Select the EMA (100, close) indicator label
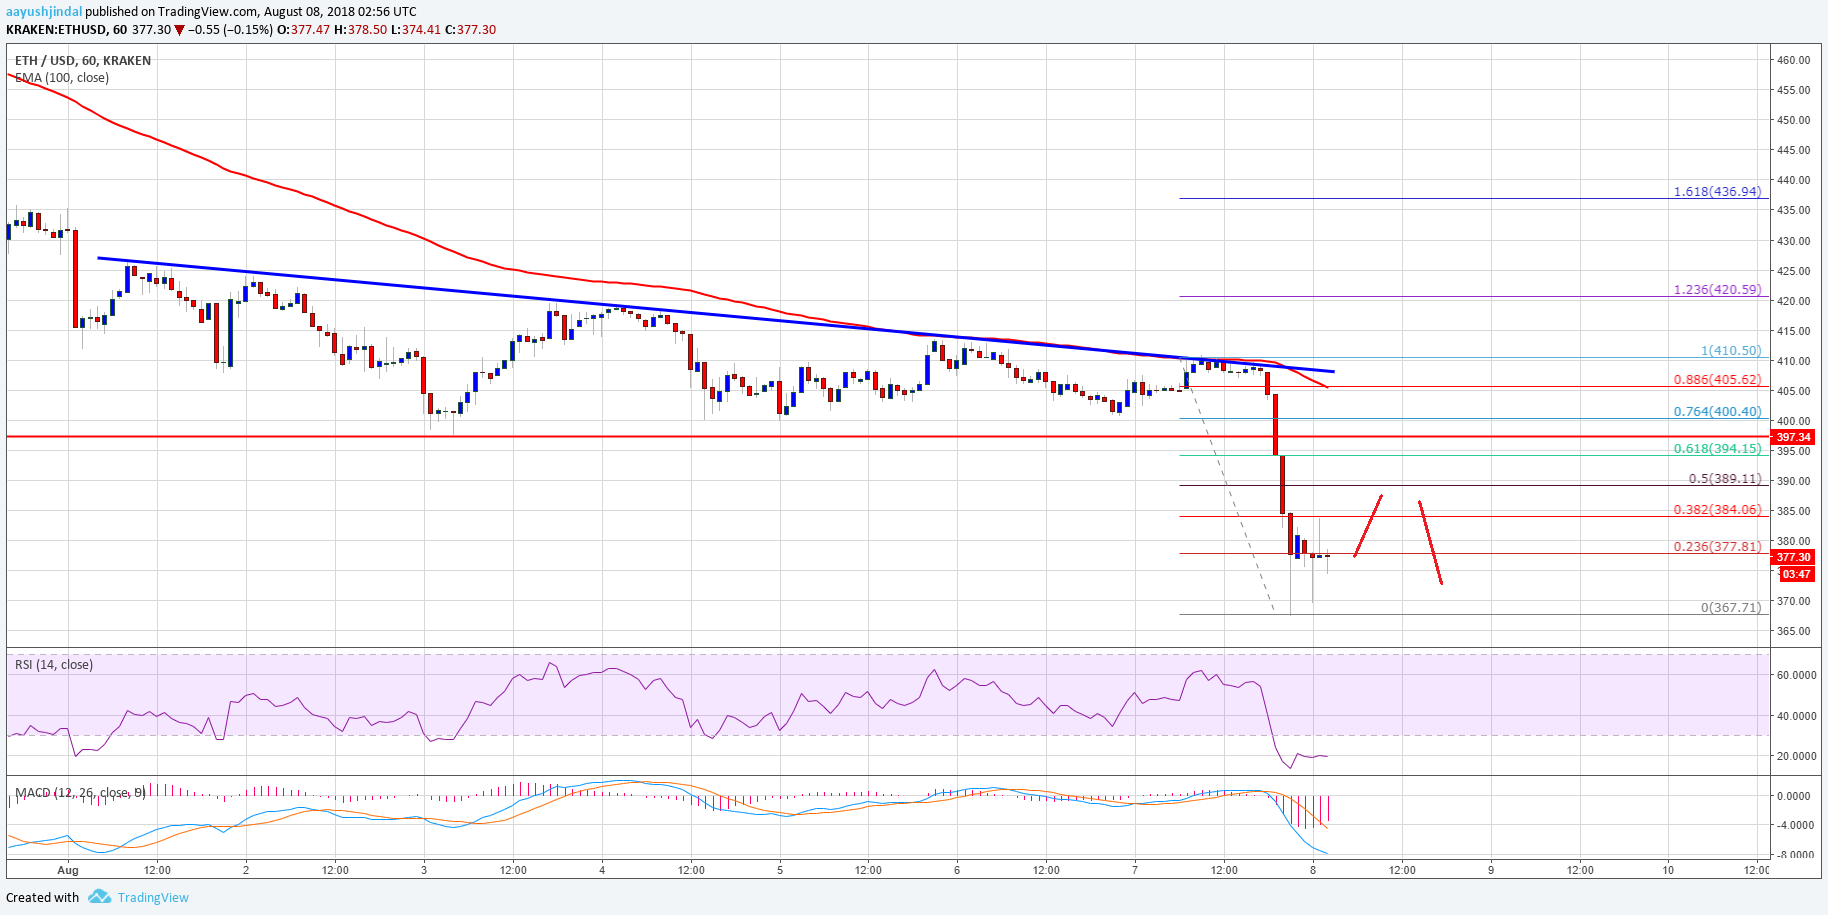The image size is (1828, 915). [62, 78]
